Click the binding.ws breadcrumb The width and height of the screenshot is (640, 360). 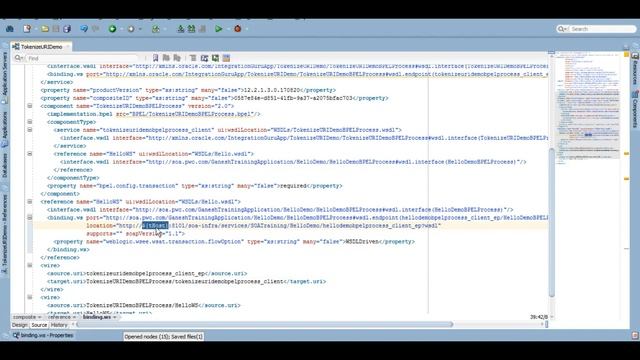pyautogui.click(x=97, y=317)
